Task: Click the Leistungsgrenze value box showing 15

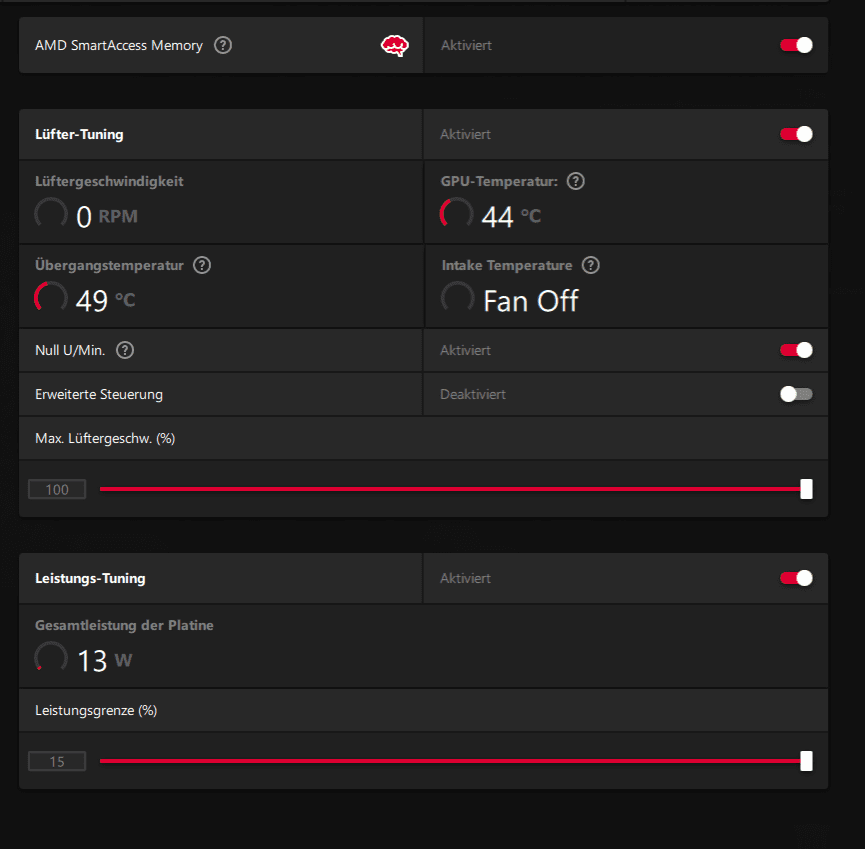Action: pos(57,762)
